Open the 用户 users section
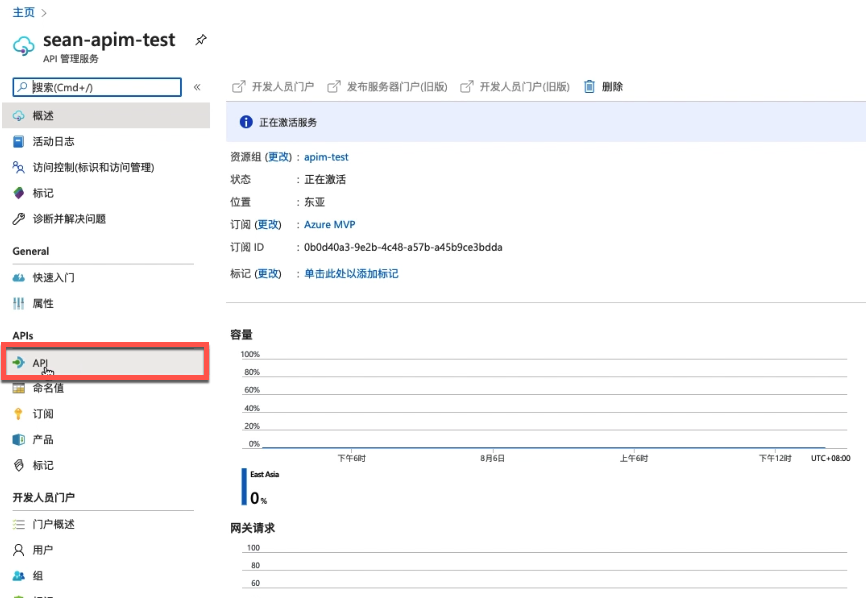 tap(42, 549)
